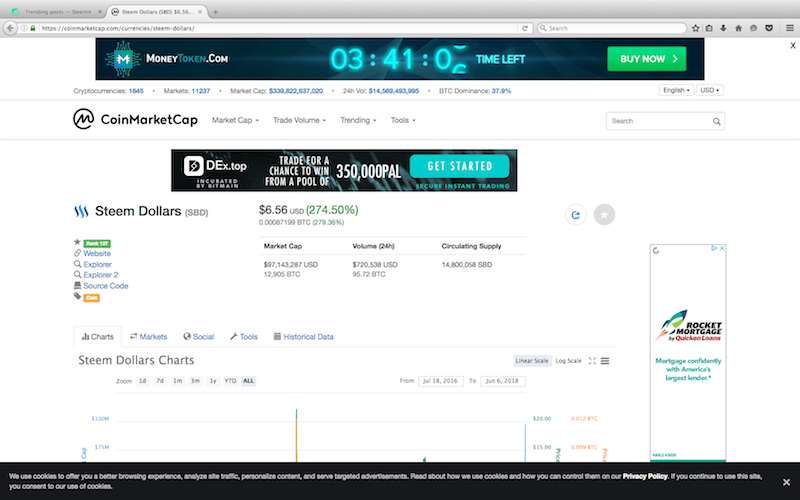Close the top MoneyToken banner ad
Screen dimensions: 800x500
[793, 45]
